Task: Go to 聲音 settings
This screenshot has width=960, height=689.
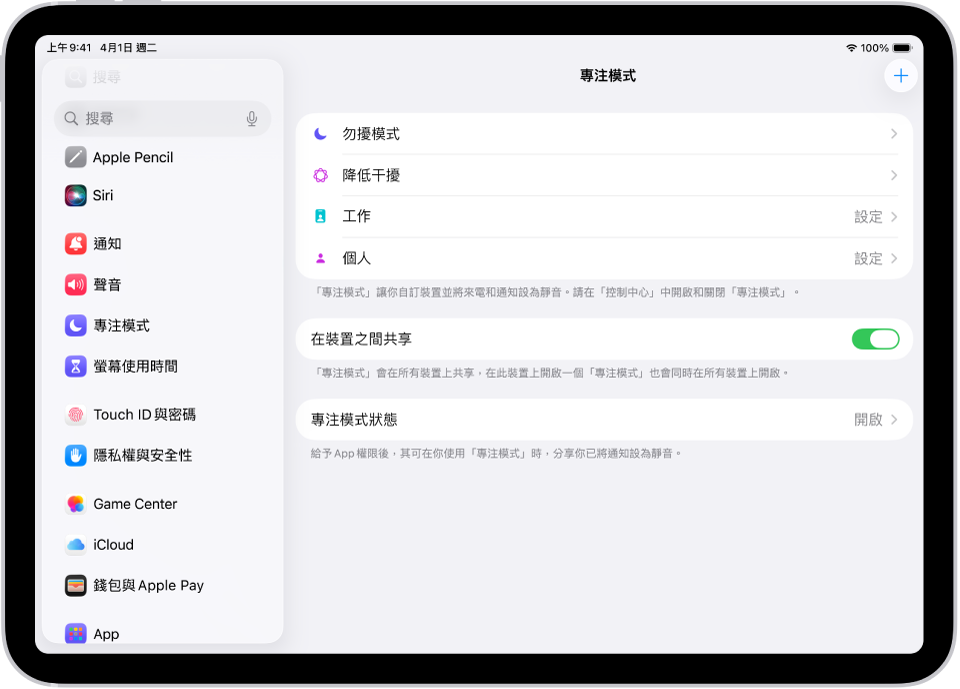Action: (163, 285)
